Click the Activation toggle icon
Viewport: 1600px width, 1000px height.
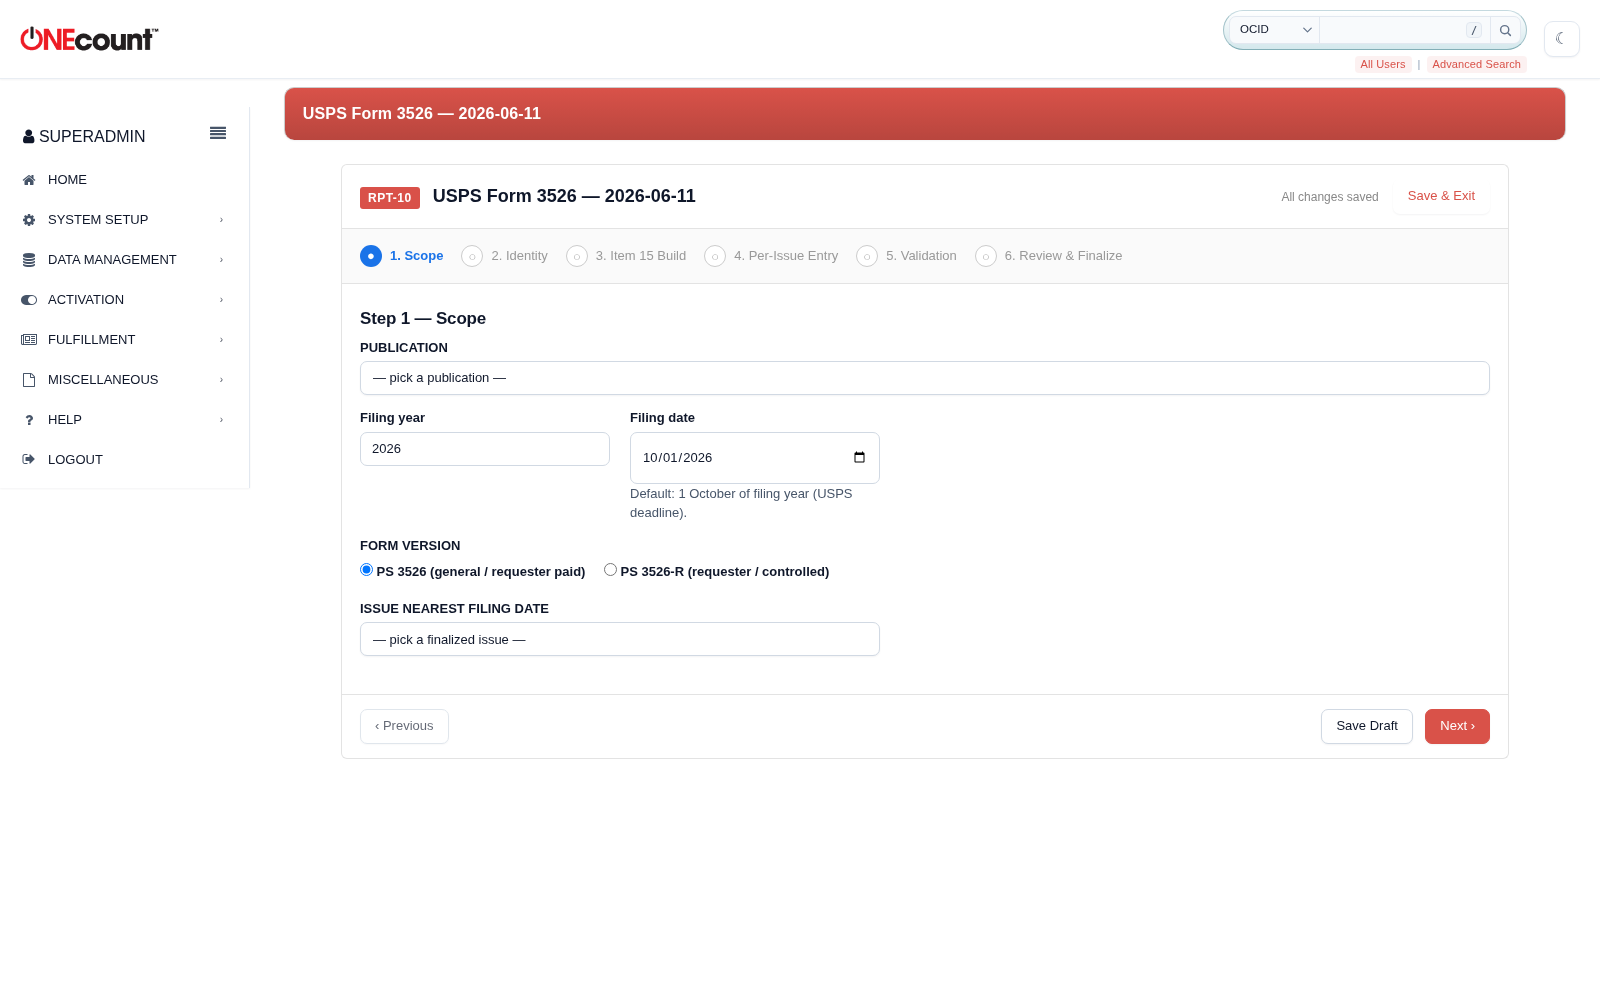29,300
